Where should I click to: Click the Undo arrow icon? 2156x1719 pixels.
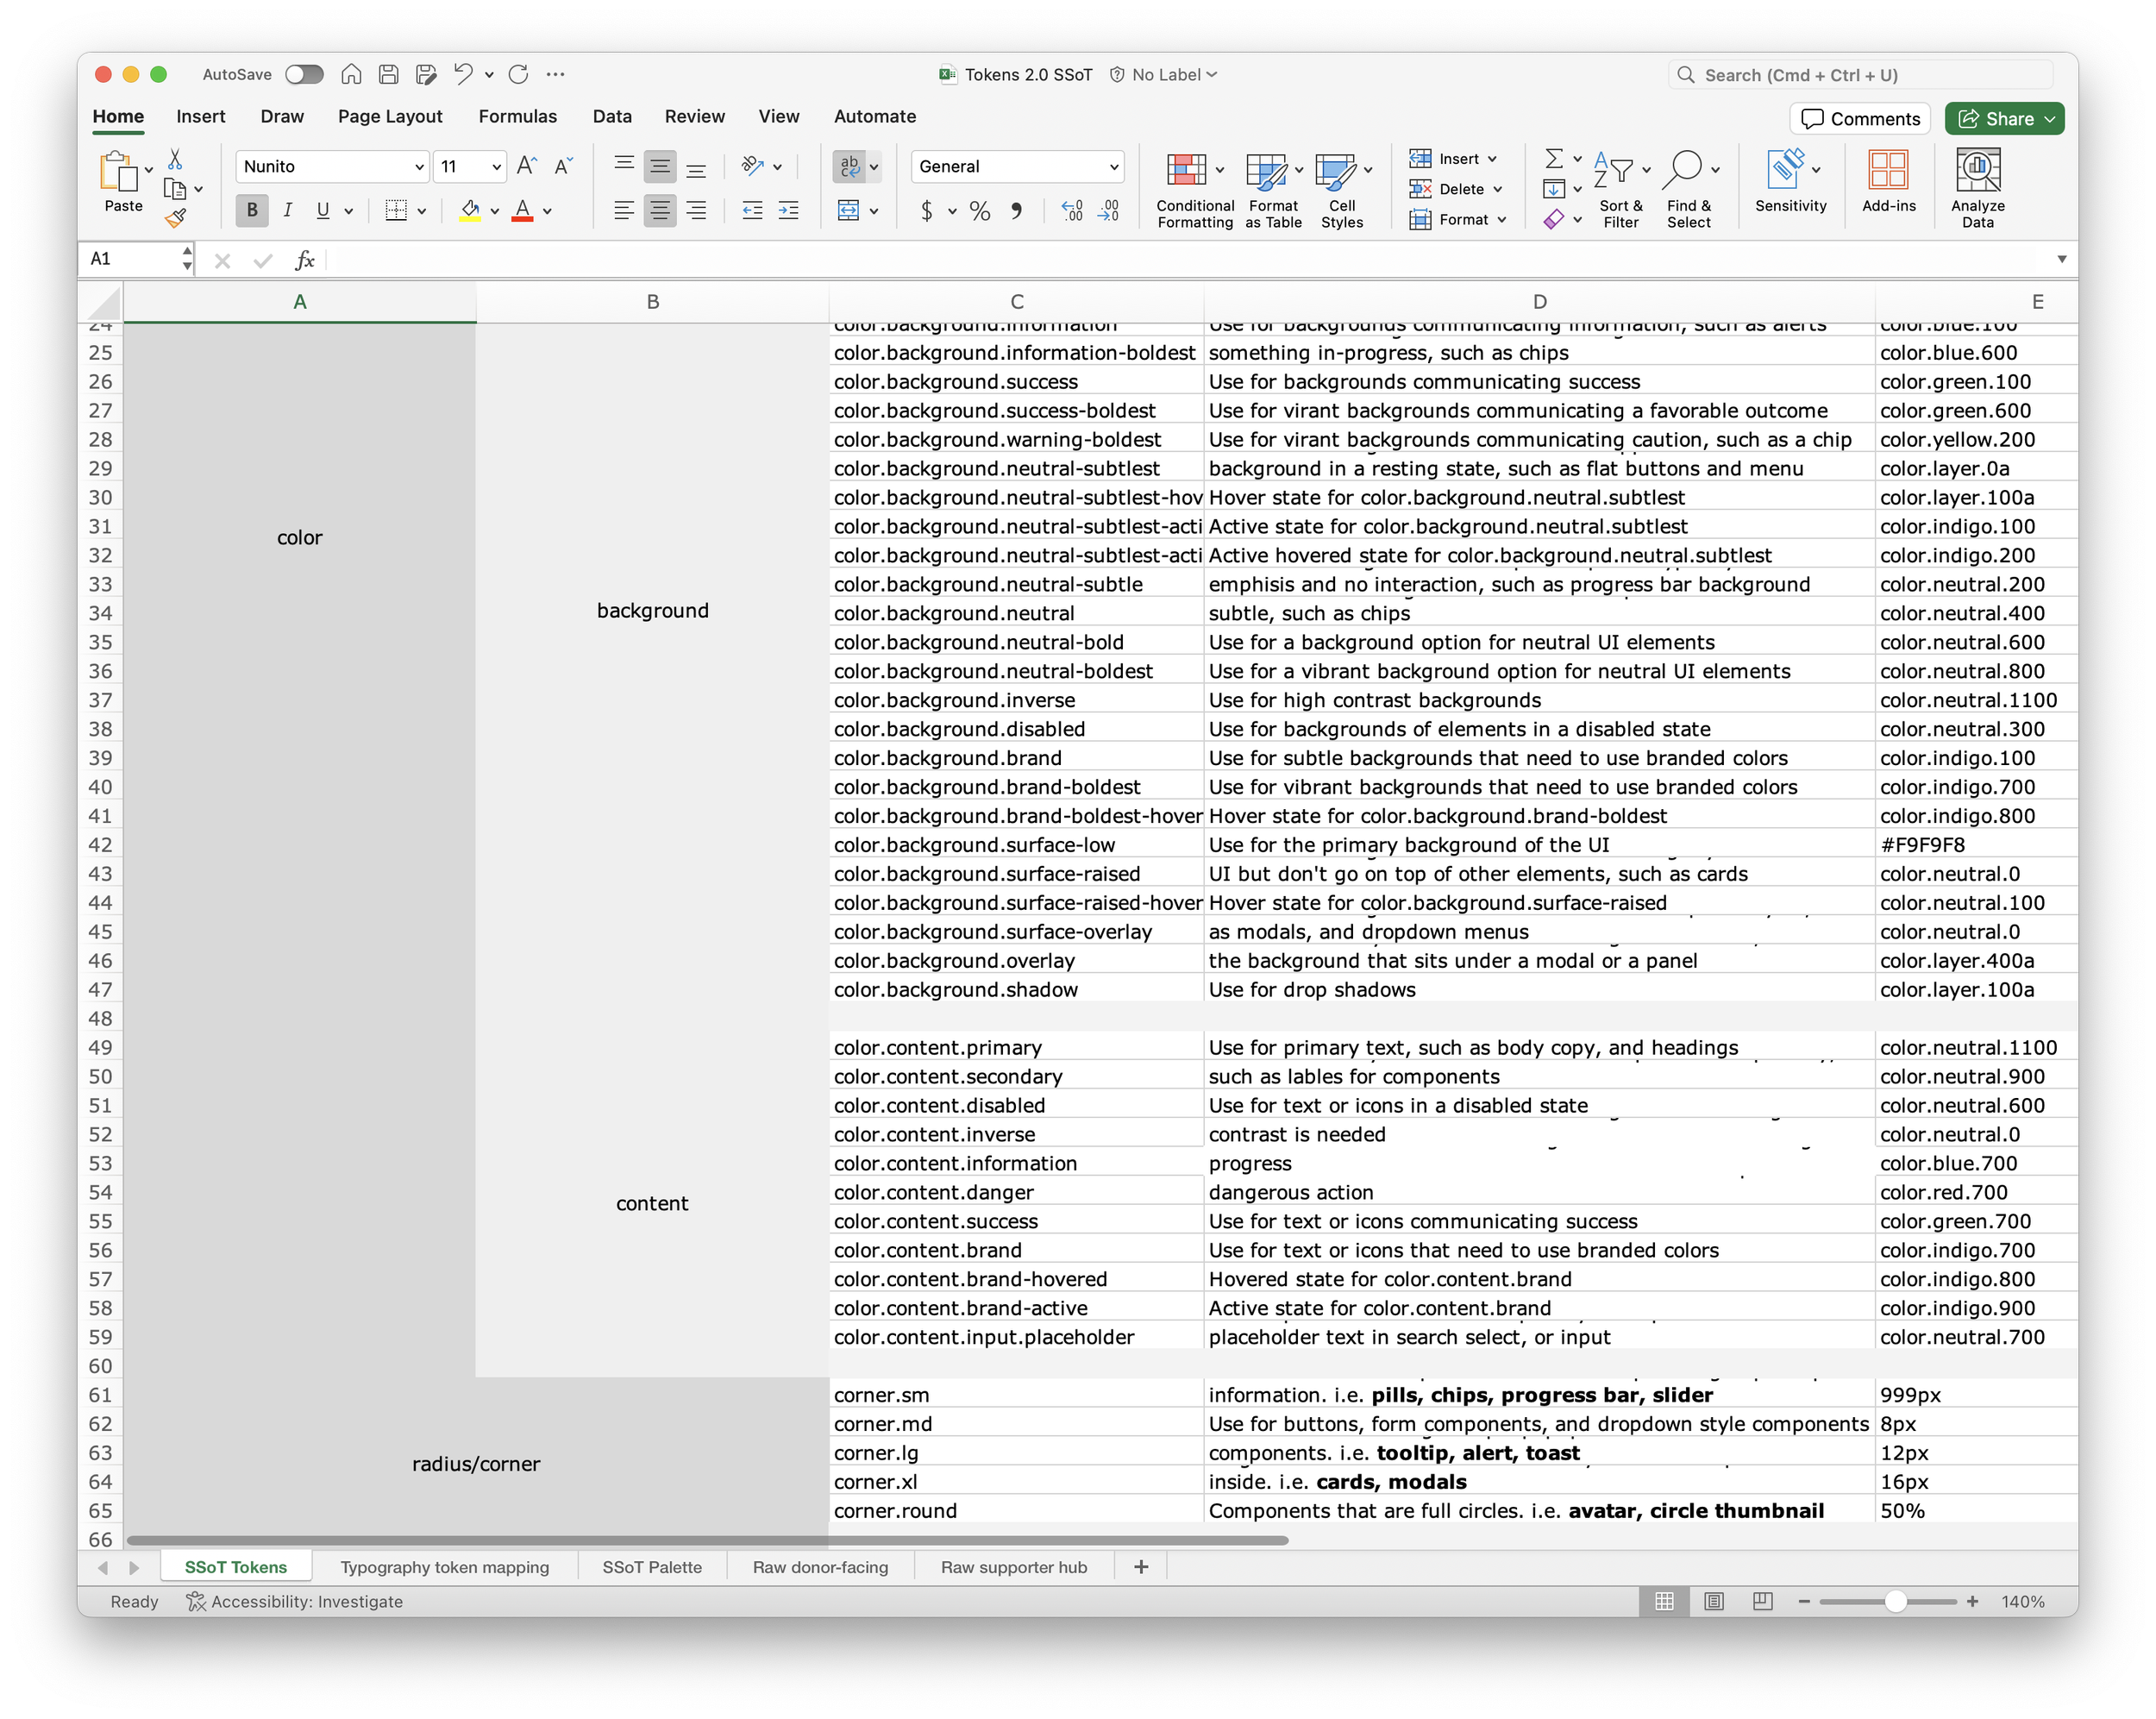(462, 74)
